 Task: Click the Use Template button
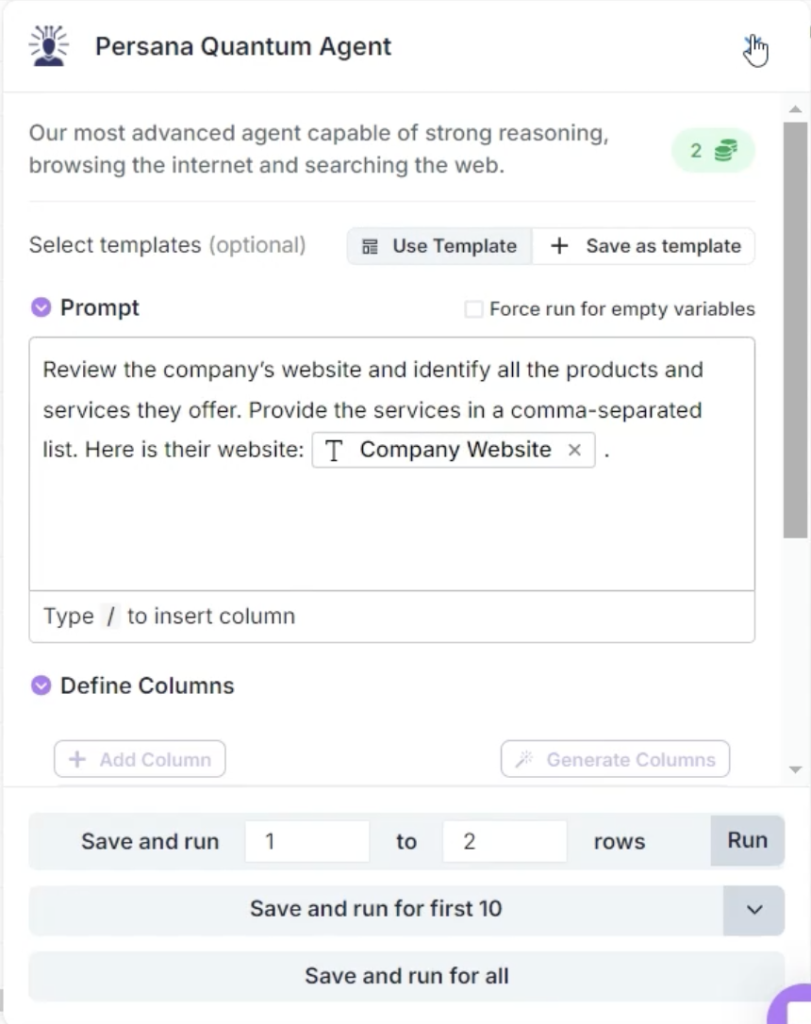[440, 246]
